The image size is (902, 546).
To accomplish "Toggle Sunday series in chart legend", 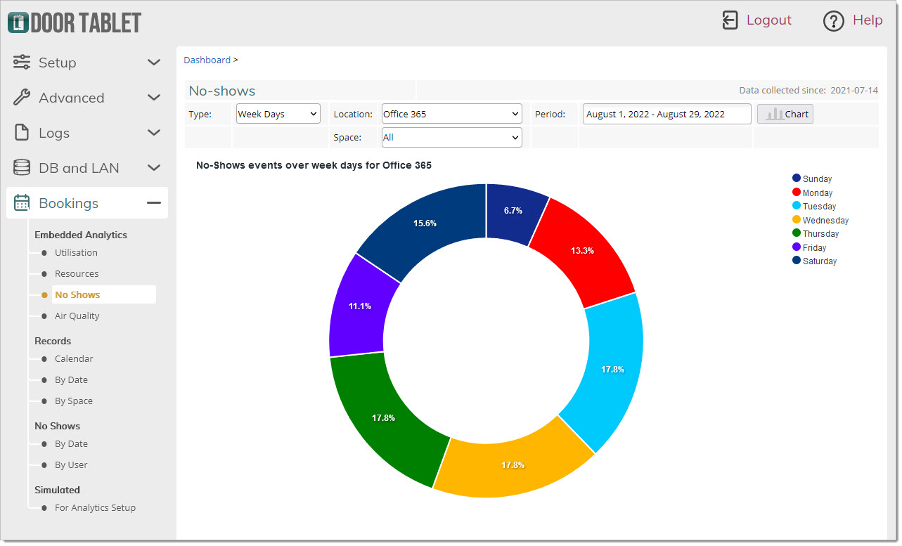I will pyautogui.click(x=816, y=179).
